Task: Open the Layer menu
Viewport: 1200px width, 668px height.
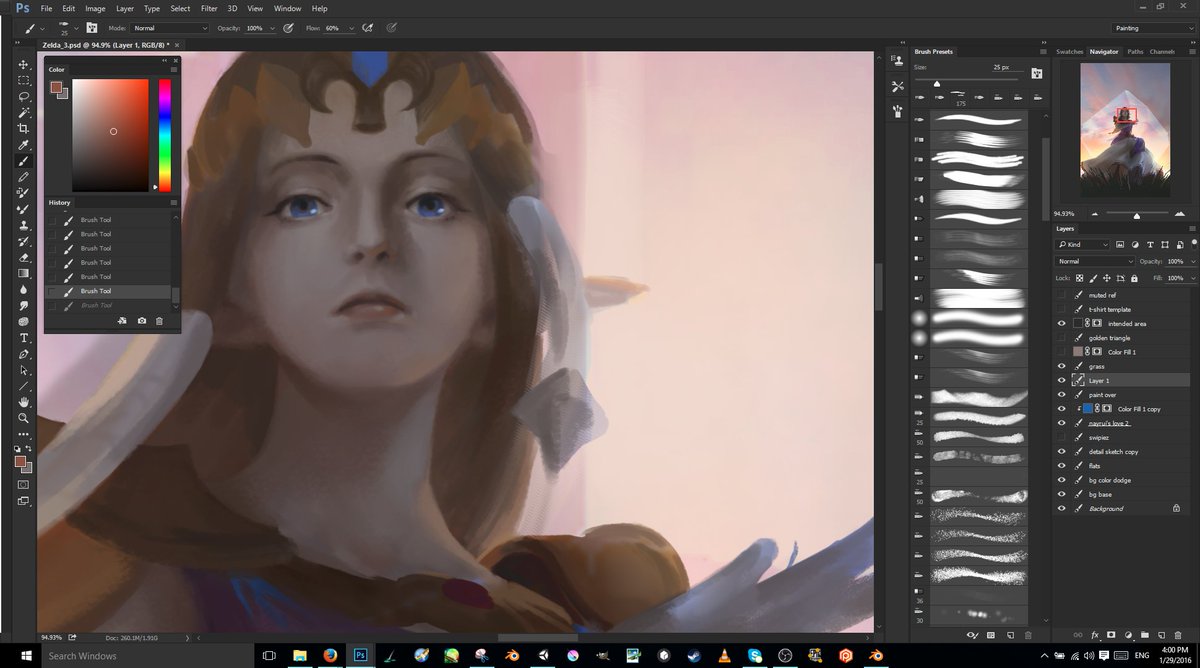Action: click(124, 8)
